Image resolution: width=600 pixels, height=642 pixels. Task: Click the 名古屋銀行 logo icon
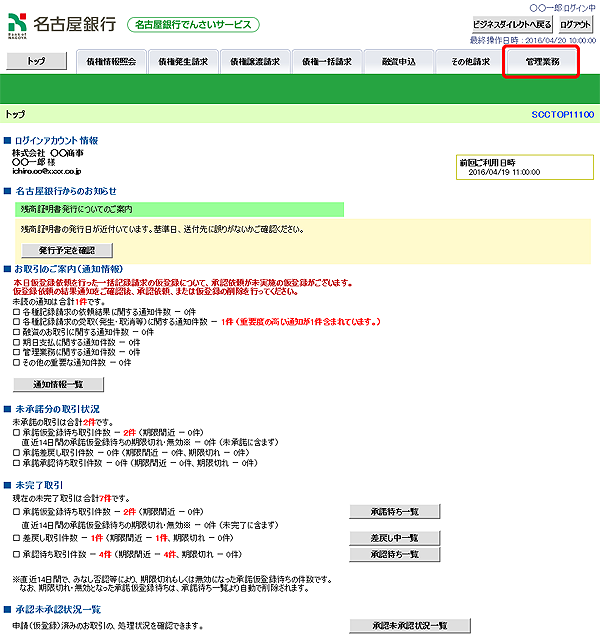pos(17,25)
